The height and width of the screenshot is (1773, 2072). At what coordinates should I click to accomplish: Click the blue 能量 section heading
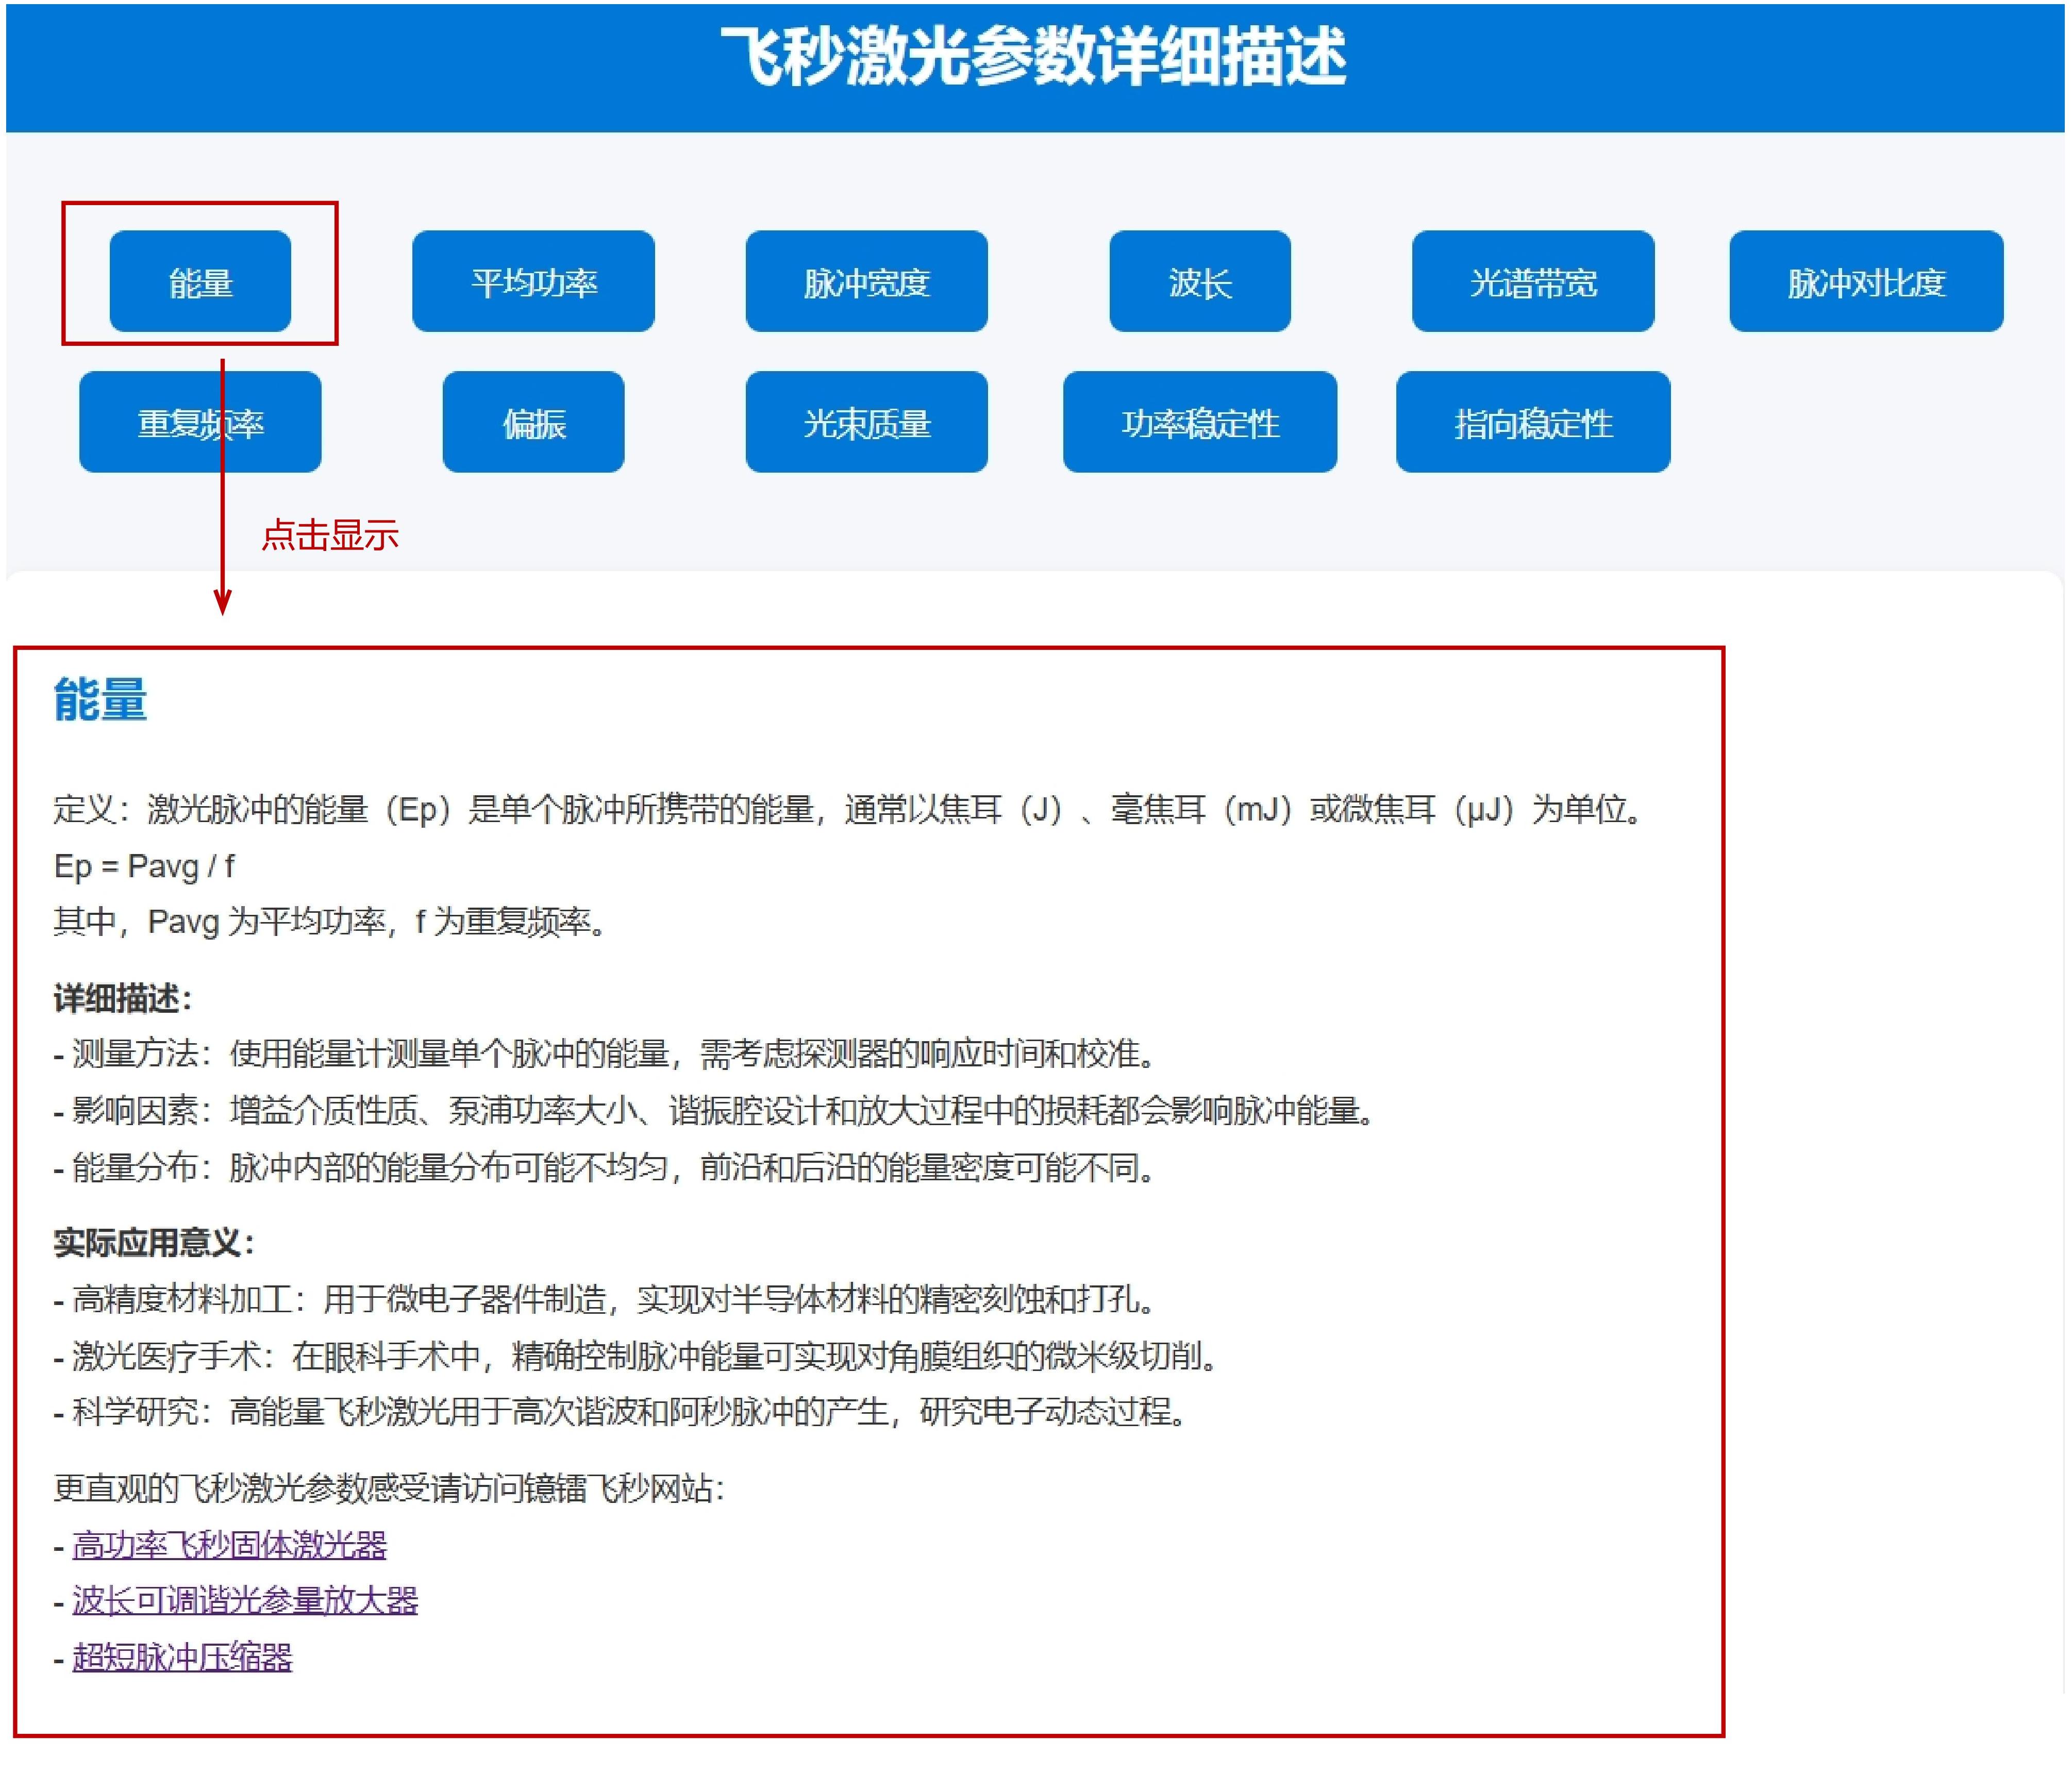[x=100, y=699]
